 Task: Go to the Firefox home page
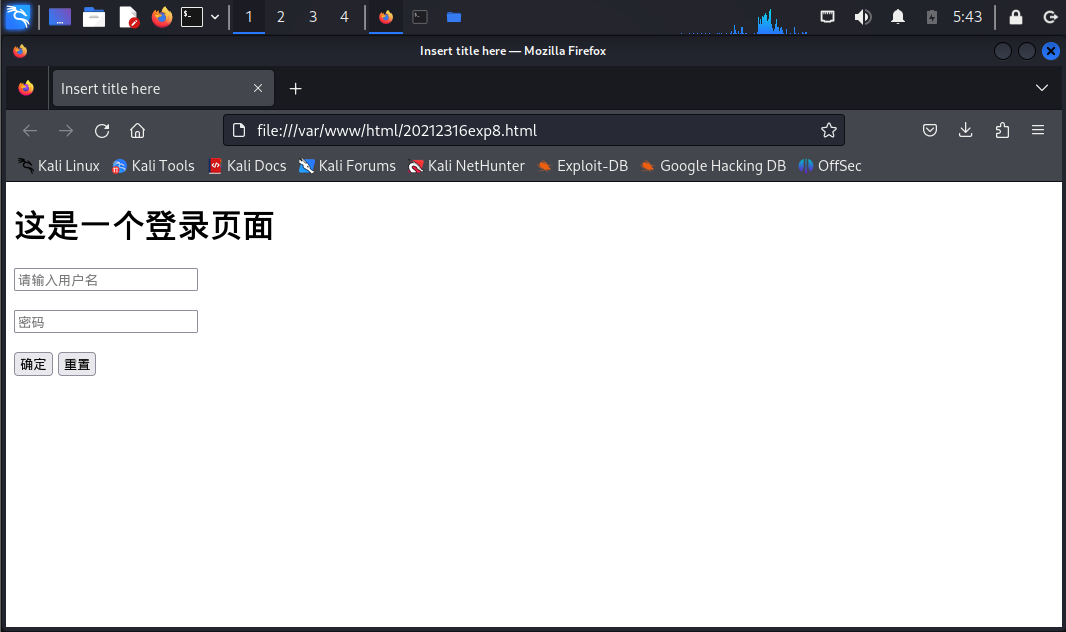tap(137, 130)
